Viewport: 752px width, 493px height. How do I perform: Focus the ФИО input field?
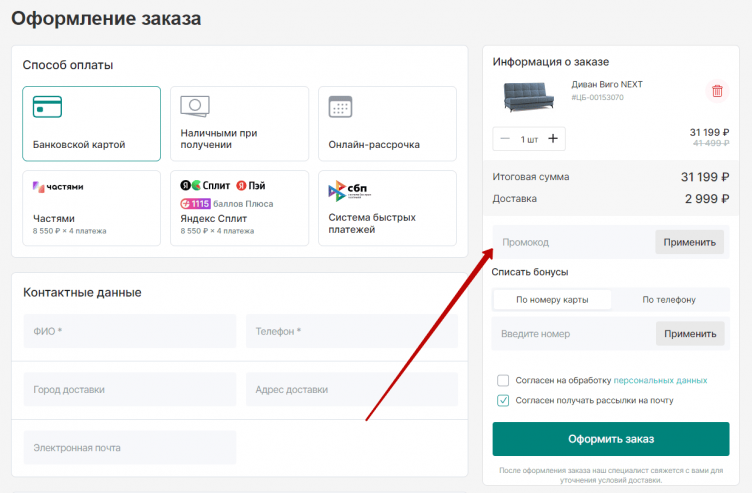point(130,331)
